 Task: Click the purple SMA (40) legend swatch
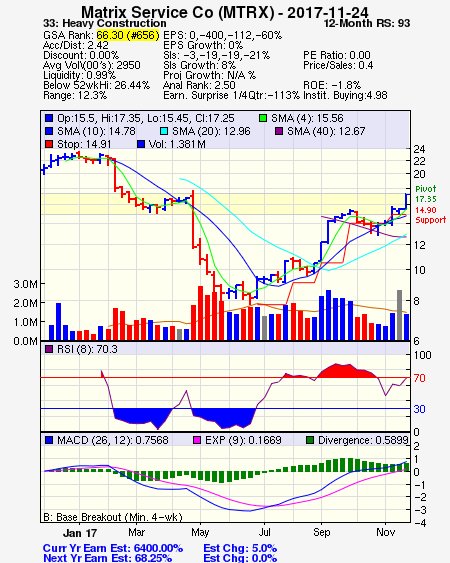279,131
